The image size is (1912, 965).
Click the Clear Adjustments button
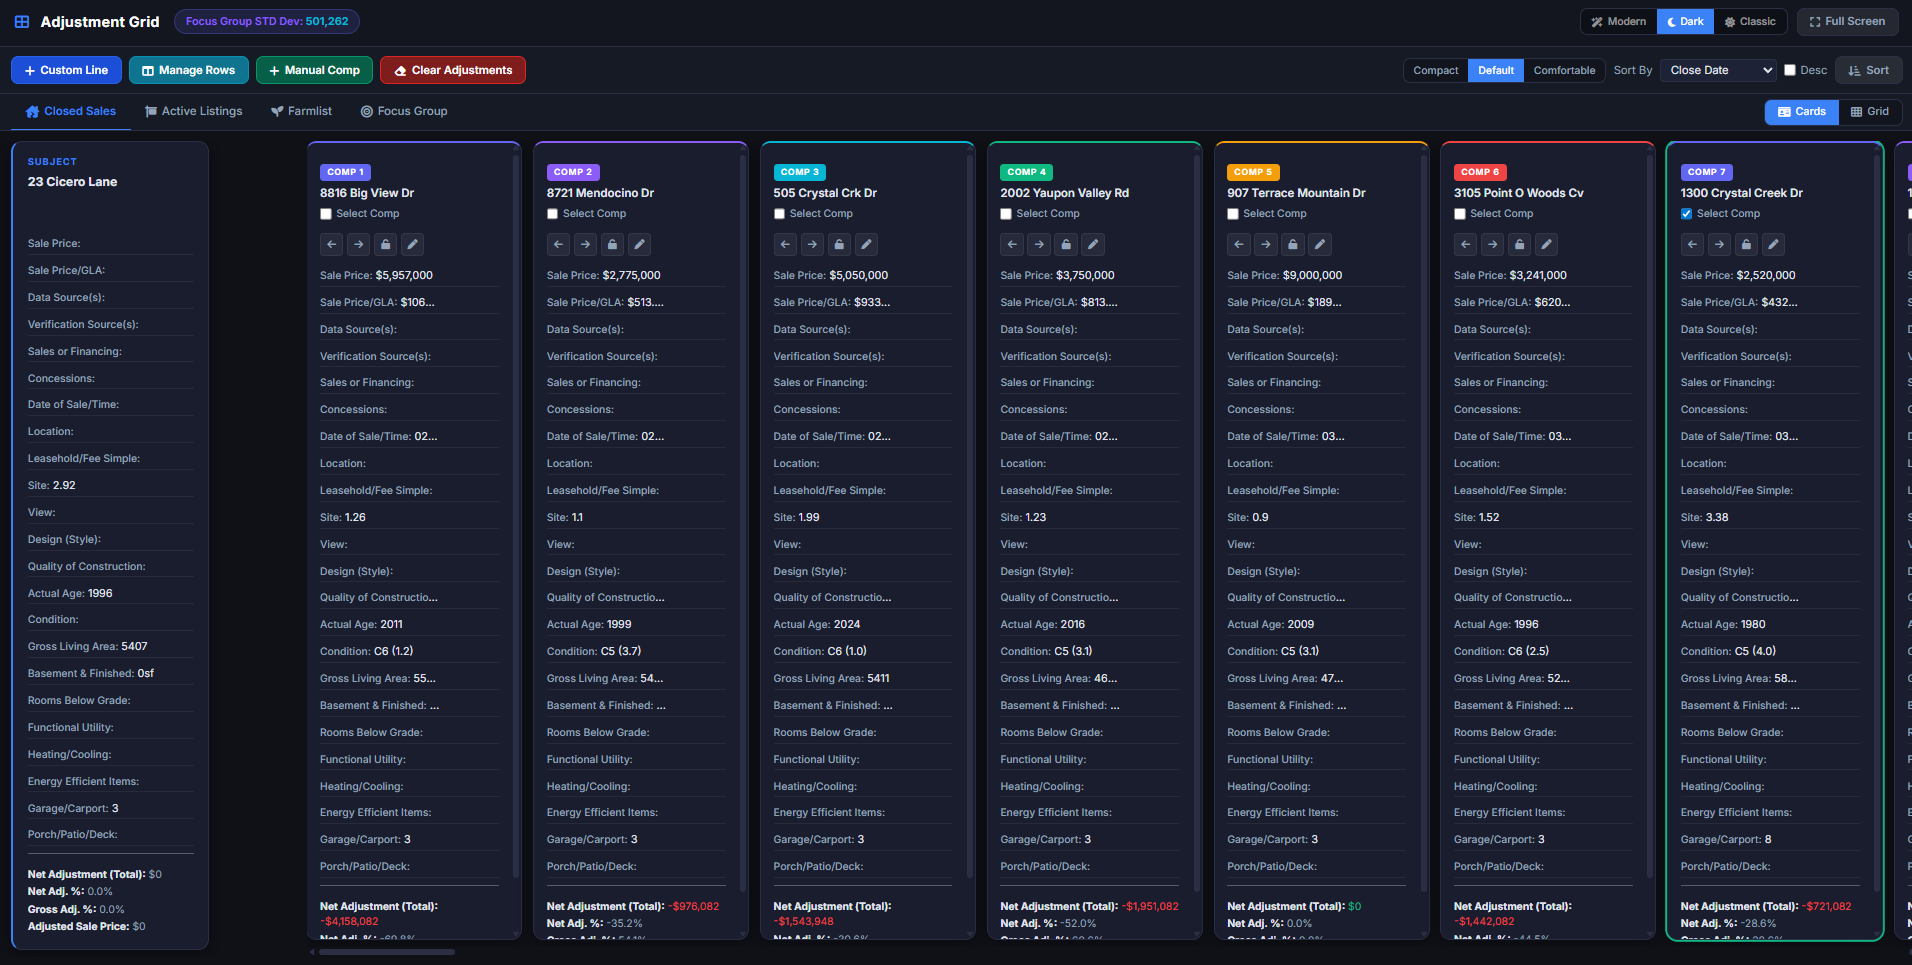pyautogui.click(x=453, y=70)
